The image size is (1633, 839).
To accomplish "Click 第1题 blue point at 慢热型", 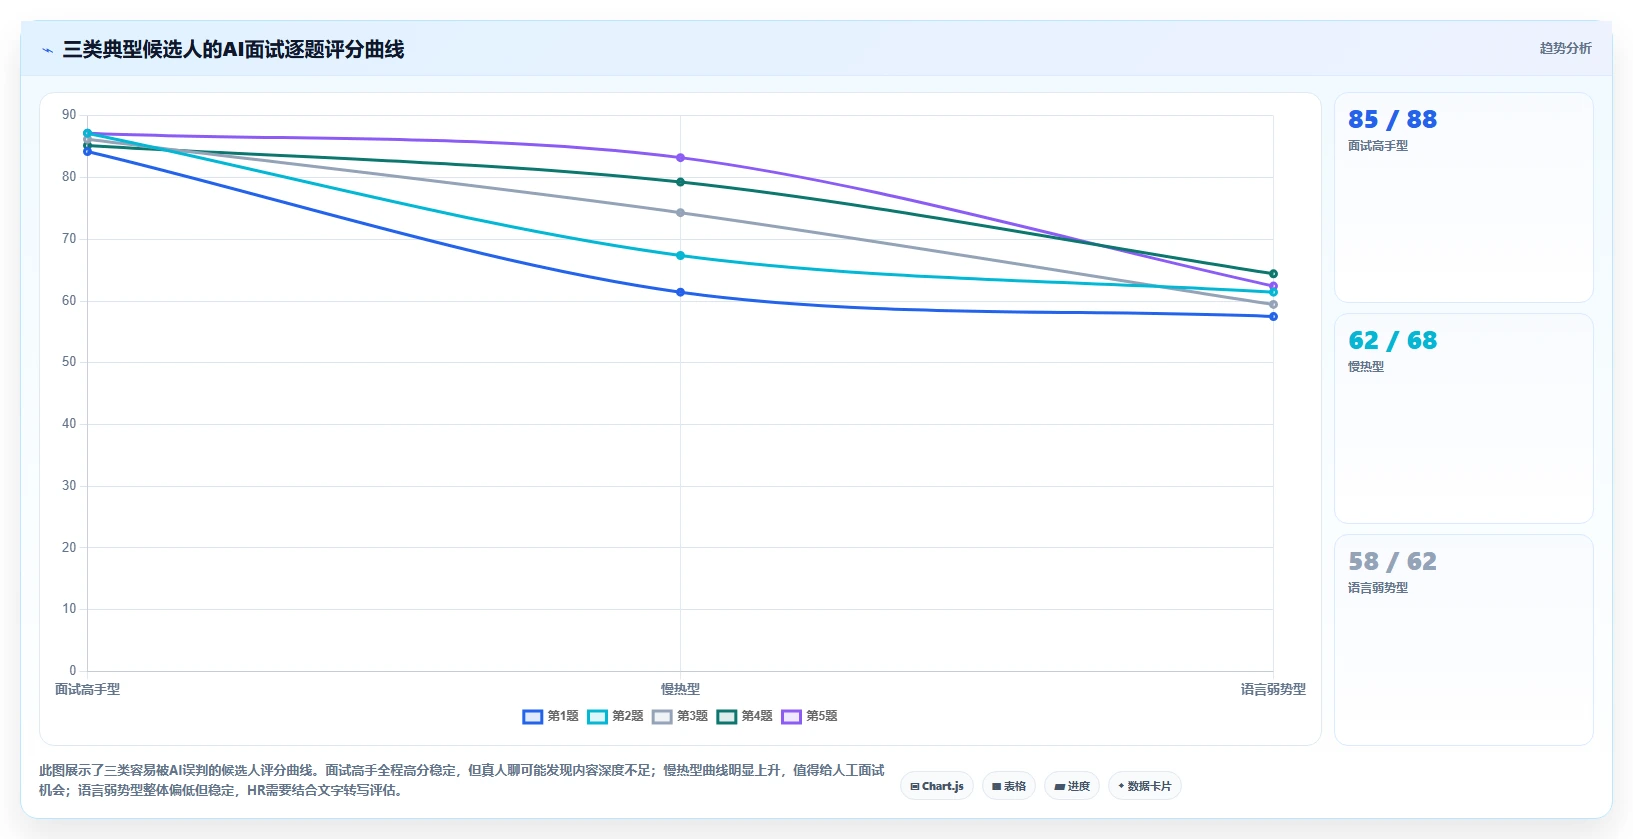I will [681, 292].
